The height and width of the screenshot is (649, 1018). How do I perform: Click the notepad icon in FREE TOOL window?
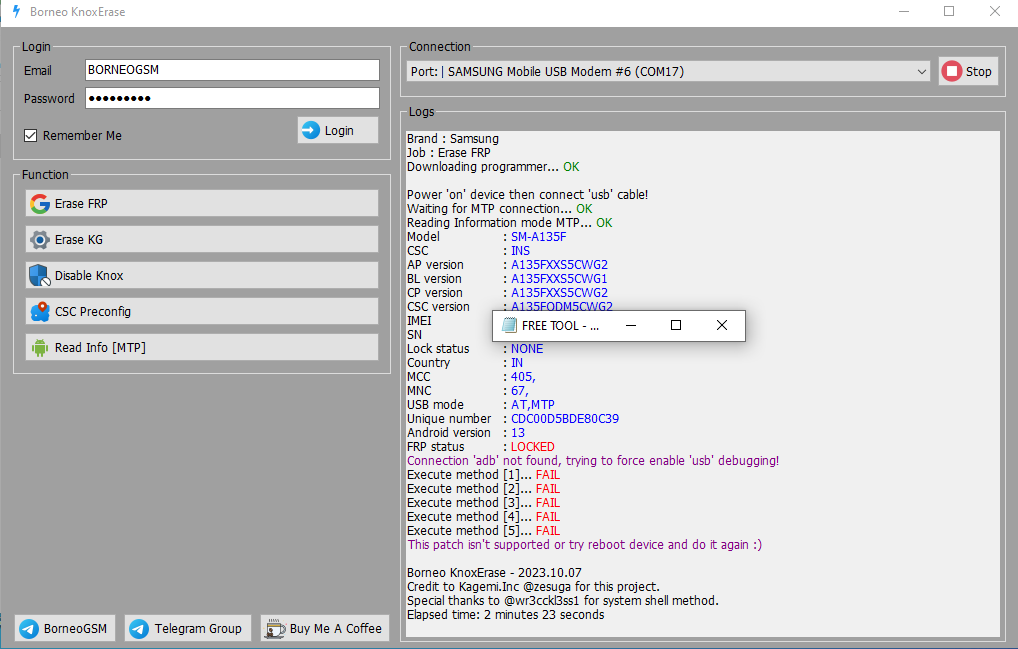click(x=510, y=325)
